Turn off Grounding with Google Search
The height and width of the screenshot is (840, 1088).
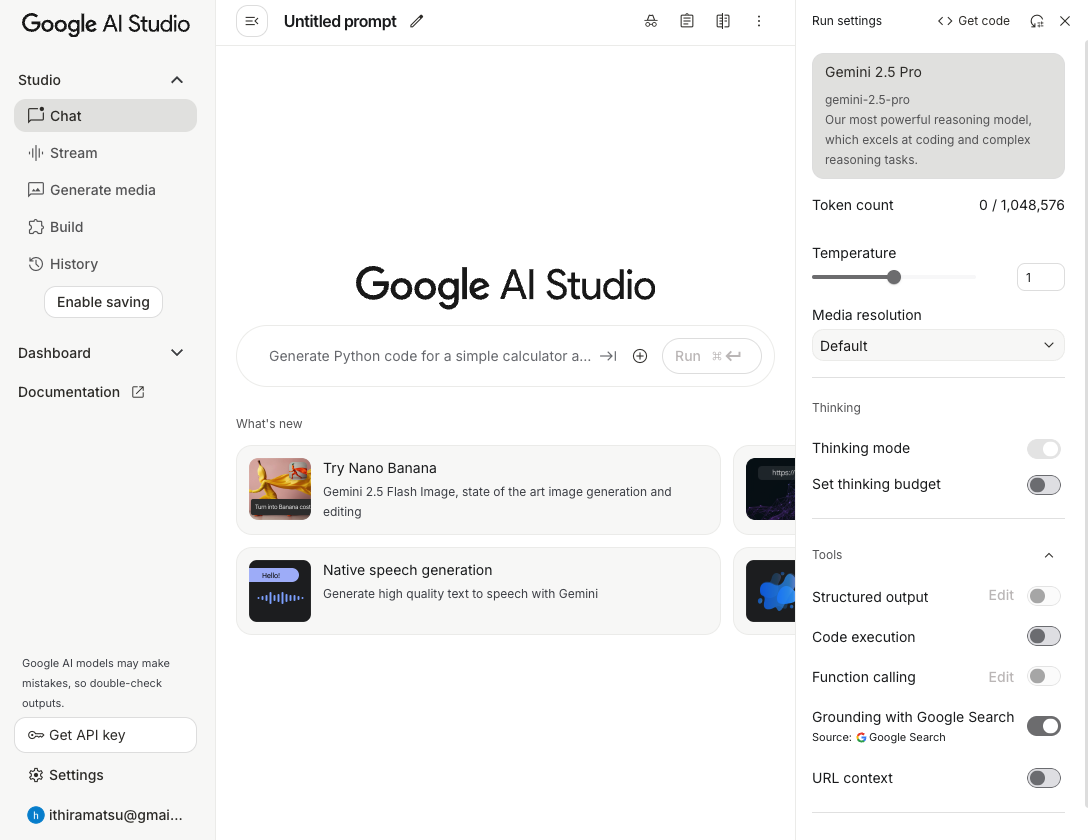pos(1043,726)
